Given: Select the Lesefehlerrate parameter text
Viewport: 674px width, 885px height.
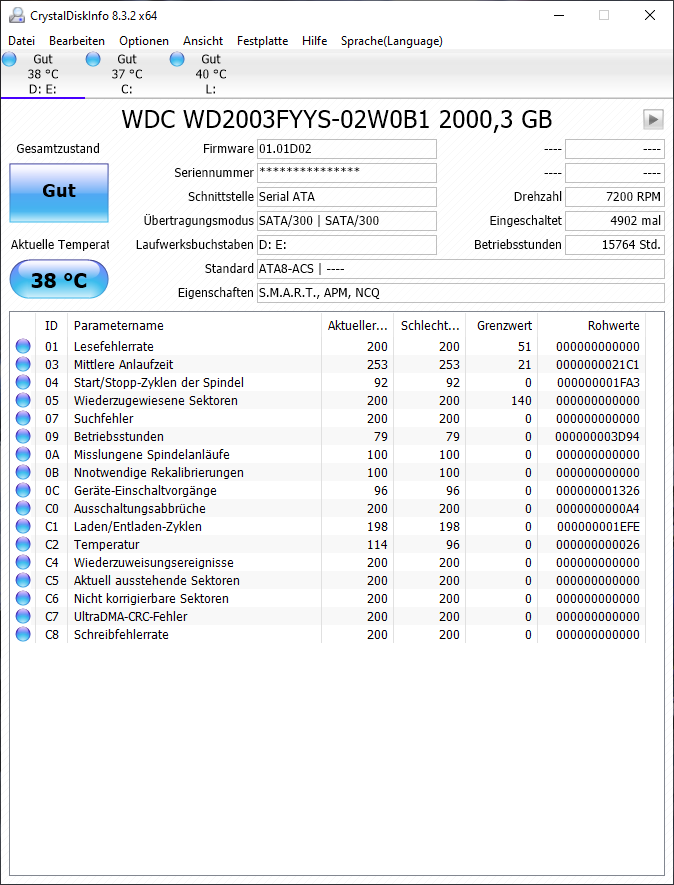Looking at the screenshot, I should (113, 347).
